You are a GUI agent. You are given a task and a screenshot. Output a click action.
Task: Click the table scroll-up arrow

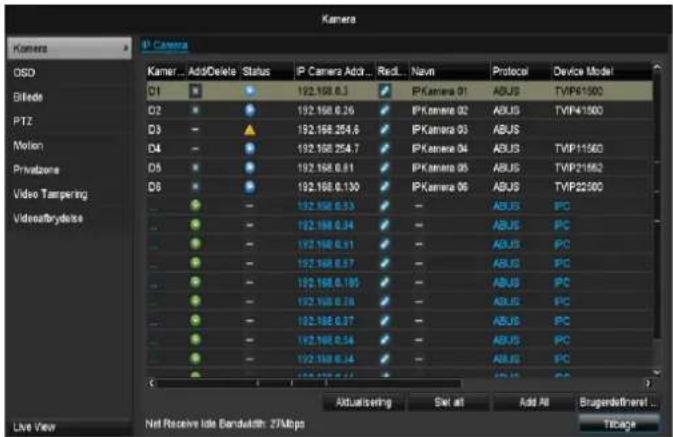(657, 67)
